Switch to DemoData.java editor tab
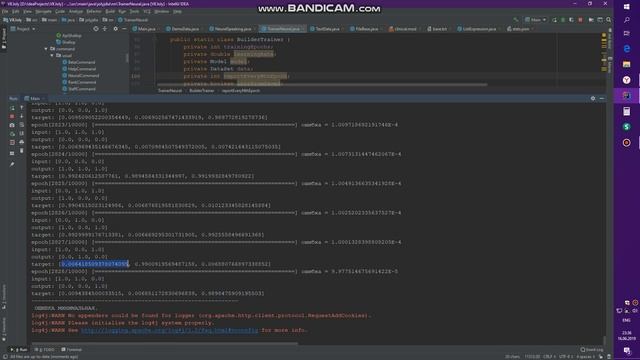This screenshot has width=640, height=360. (x=184, y=29)
